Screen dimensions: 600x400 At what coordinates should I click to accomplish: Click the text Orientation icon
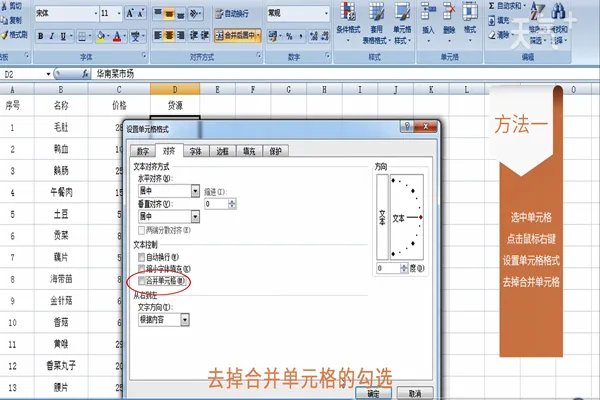[x=194, y=14]
